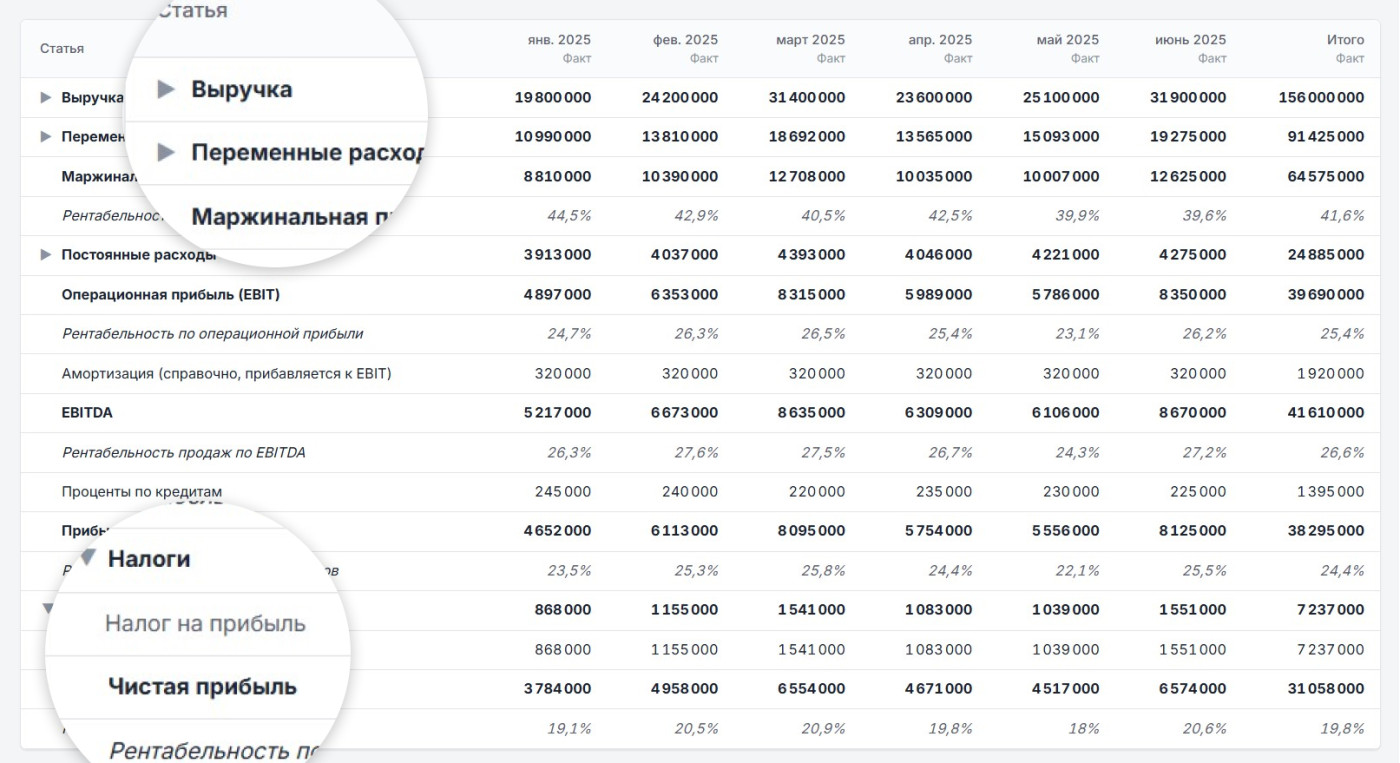Select EBIT total 39690000
This screenshot has width=1400, height=763.
coord(1326,295)
